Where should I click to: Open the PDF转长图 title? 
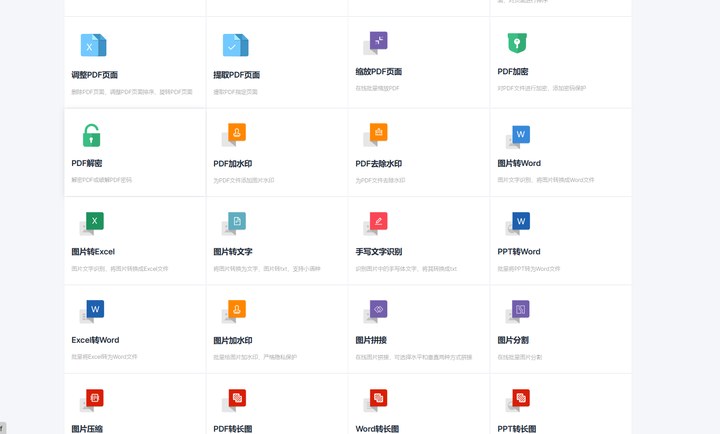coord(233,429)
